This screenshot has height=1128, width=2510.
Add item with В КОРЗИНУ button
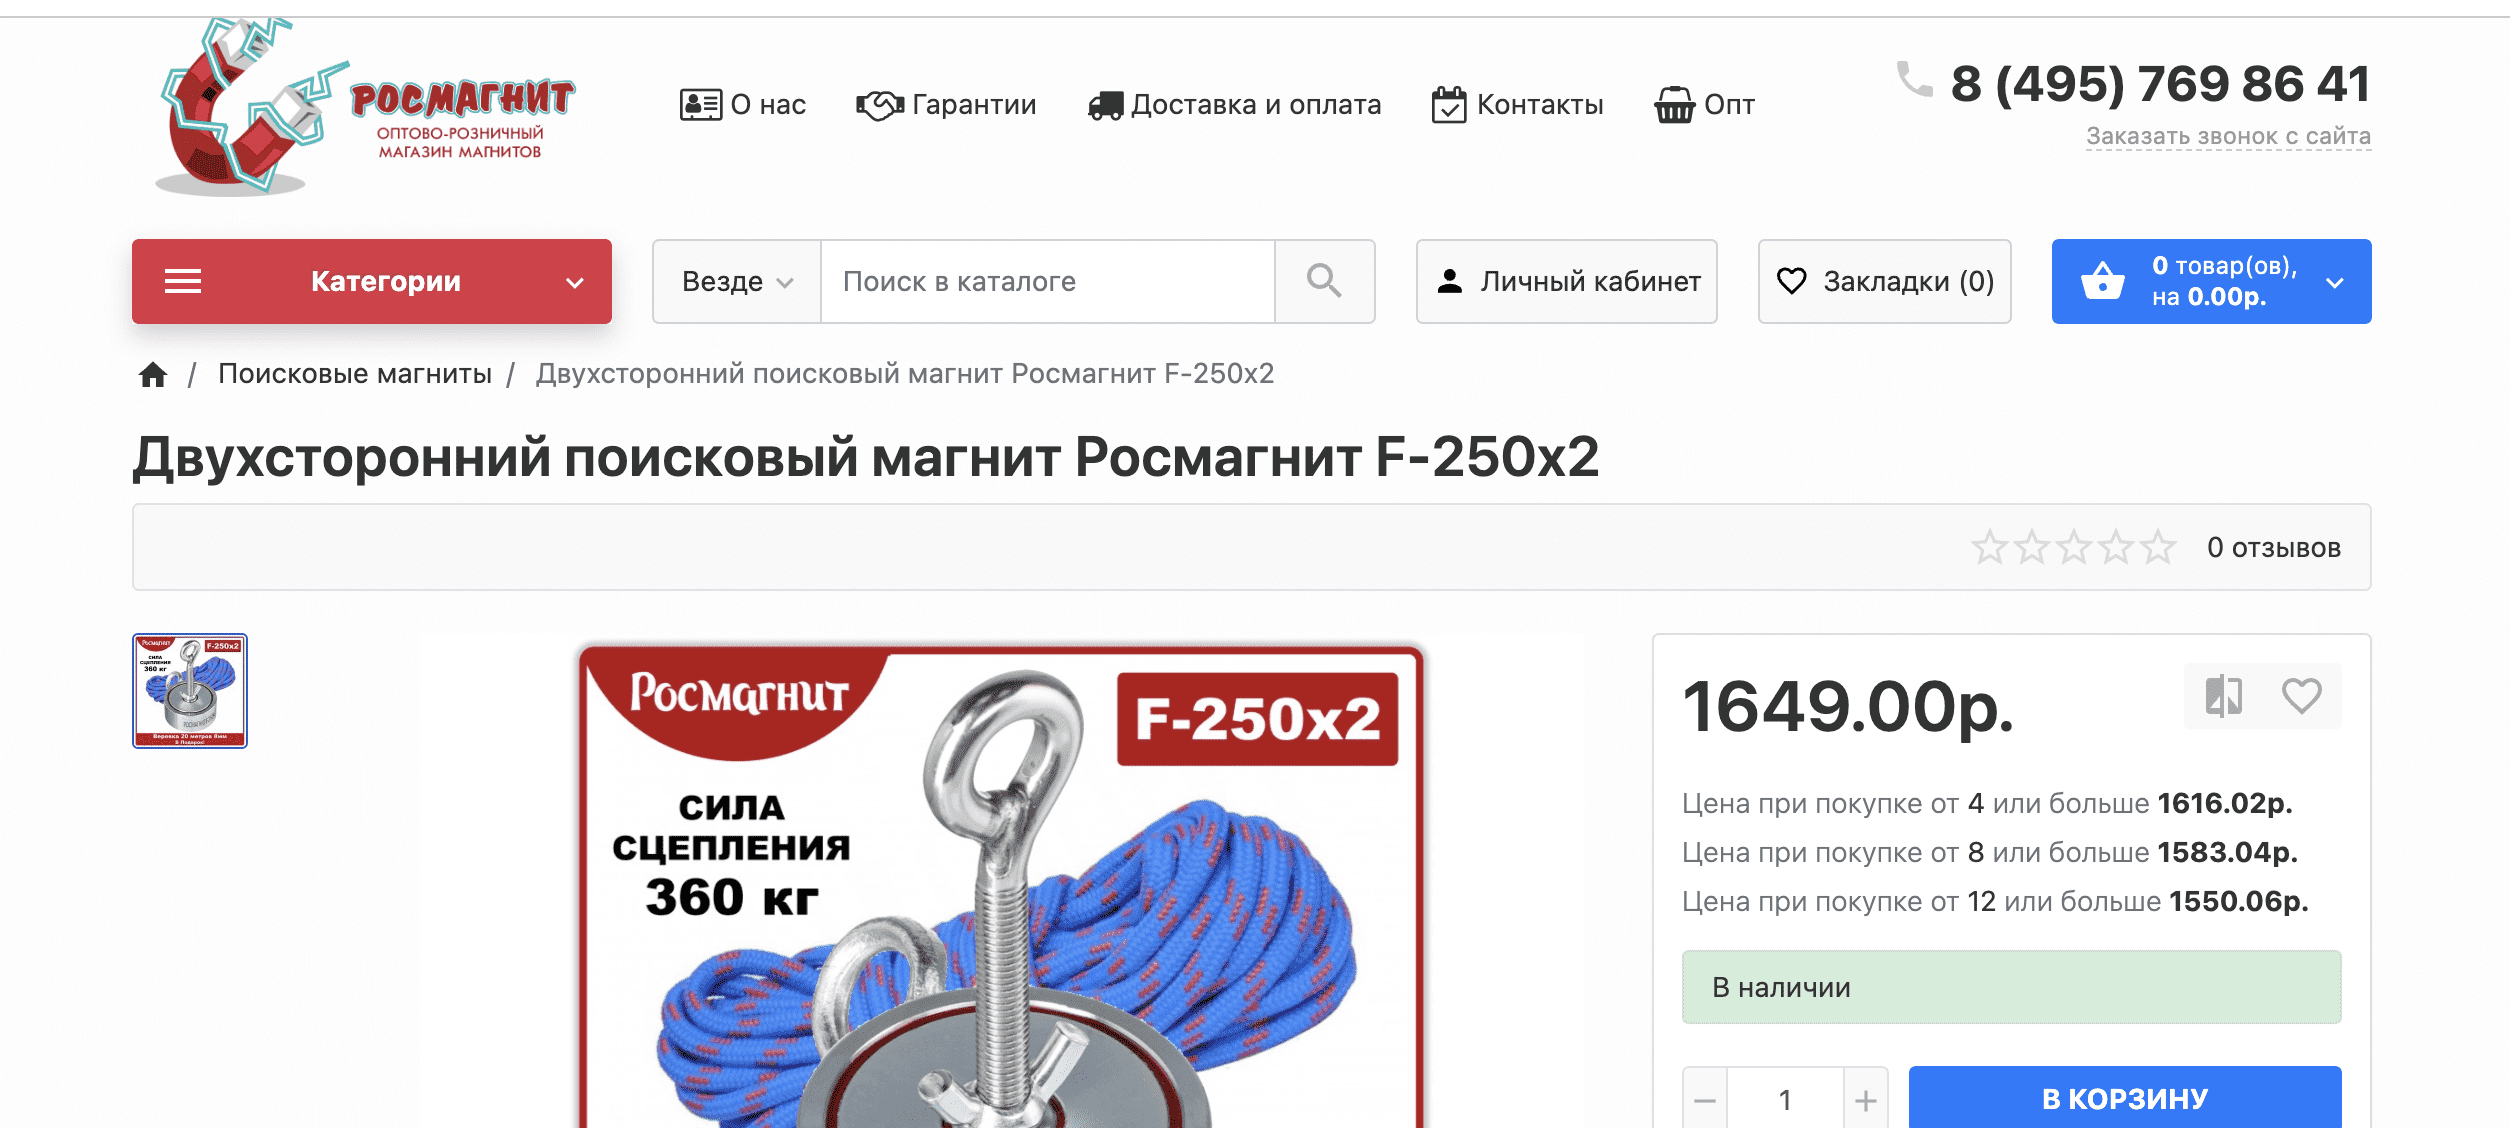[x=2125, y=1098]
